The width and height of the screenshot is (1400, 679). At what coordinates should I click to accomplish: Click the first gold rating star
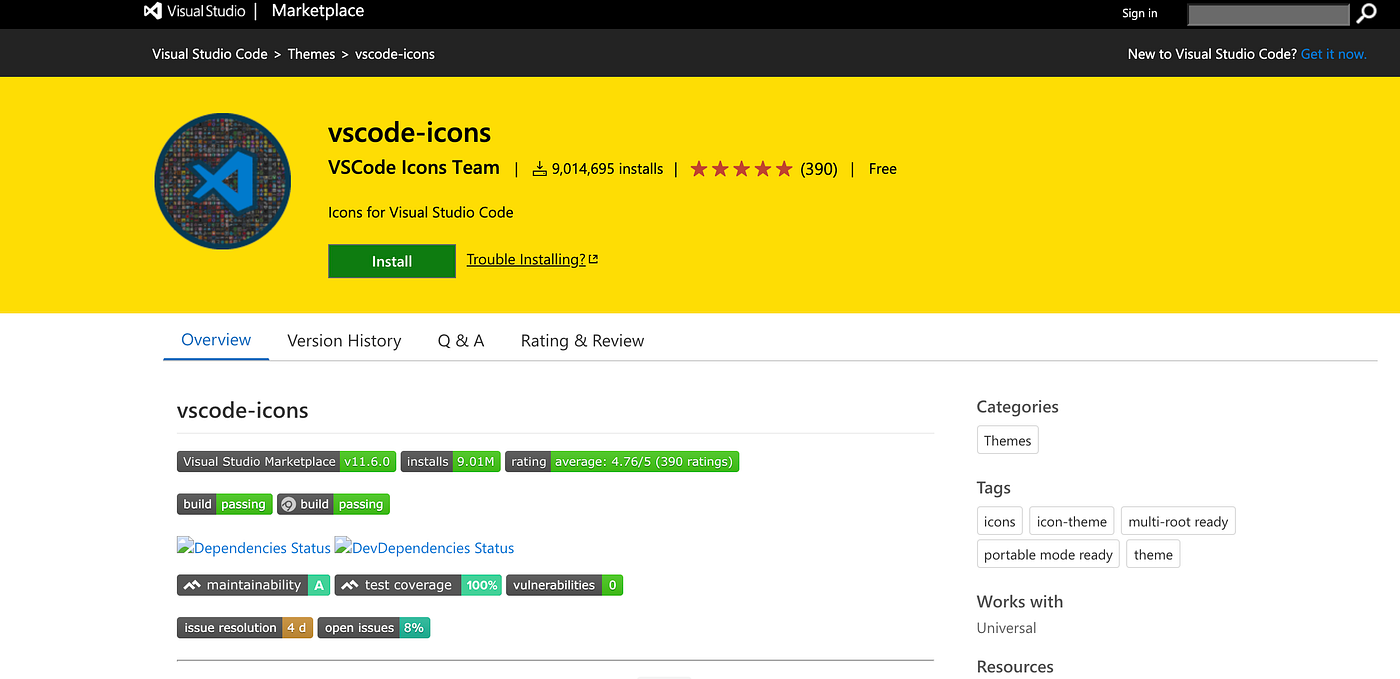[699, 169]
